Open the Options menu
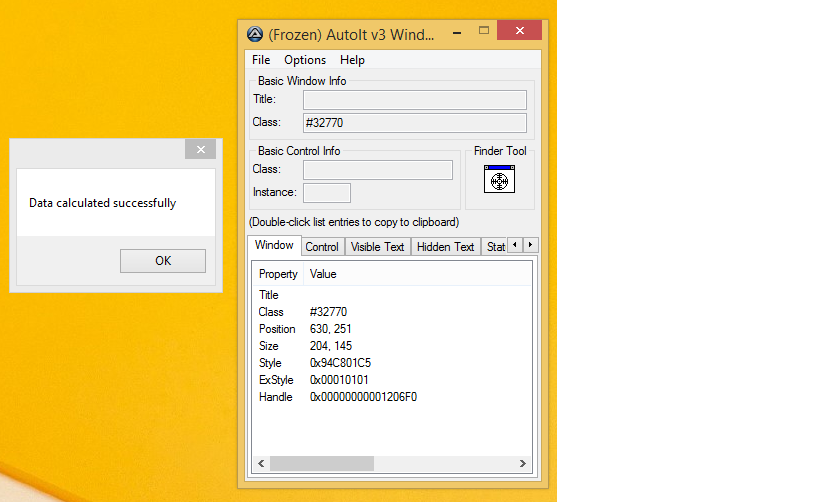 pos(305,60)
